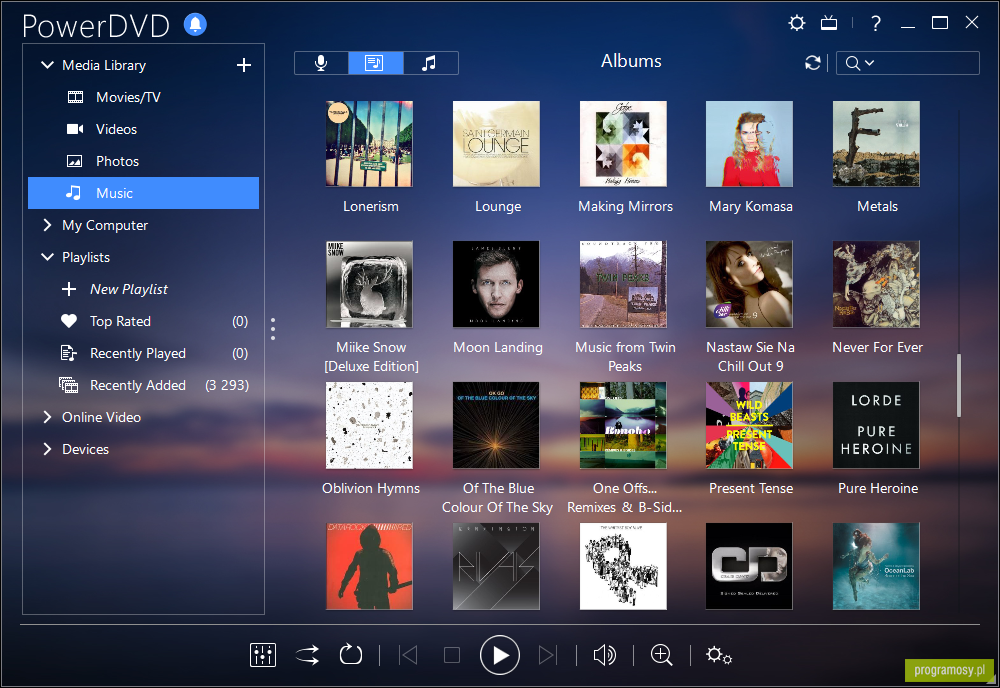Viewport: 1000px width, 688px height.
Task: Open the Pure Heroine album cover
Action: [876, 425]
